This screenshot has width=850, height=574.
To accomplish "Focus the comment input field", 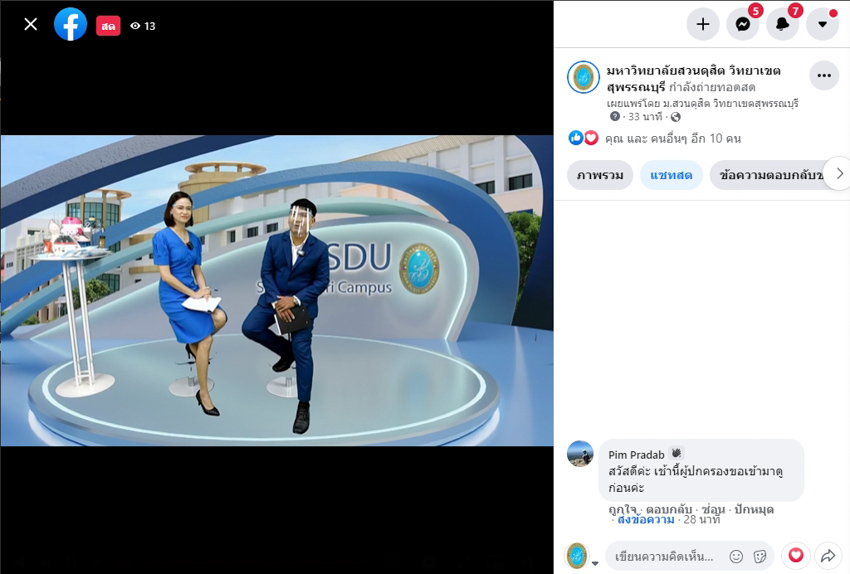I will point(664,556).
